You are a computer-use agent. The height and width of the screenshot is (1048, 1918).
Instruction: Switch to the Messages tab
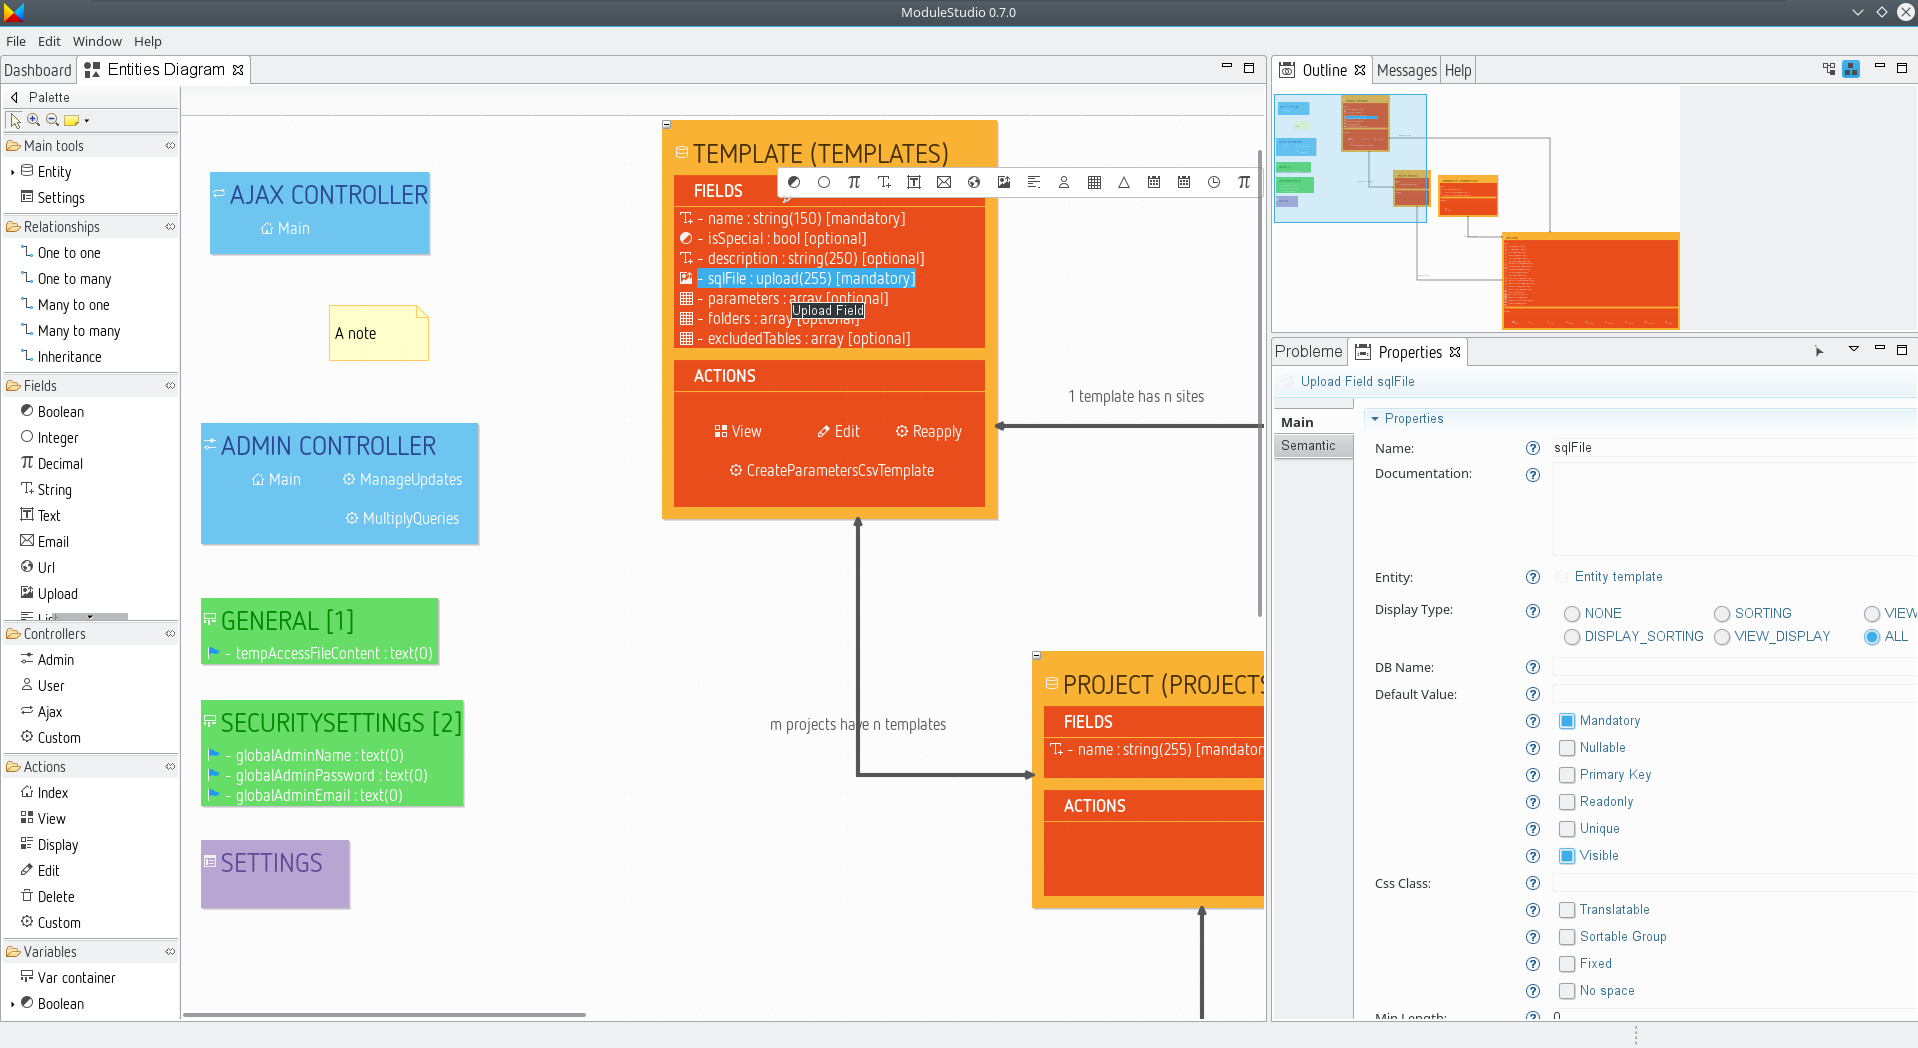[x=1406, y=70]
